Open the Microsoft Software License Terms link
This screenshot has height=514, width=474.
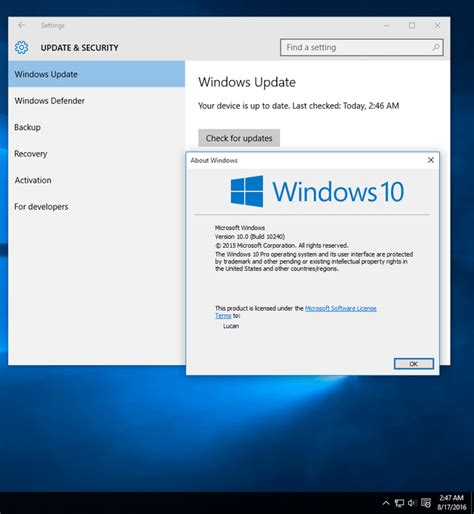click(341, 308)
